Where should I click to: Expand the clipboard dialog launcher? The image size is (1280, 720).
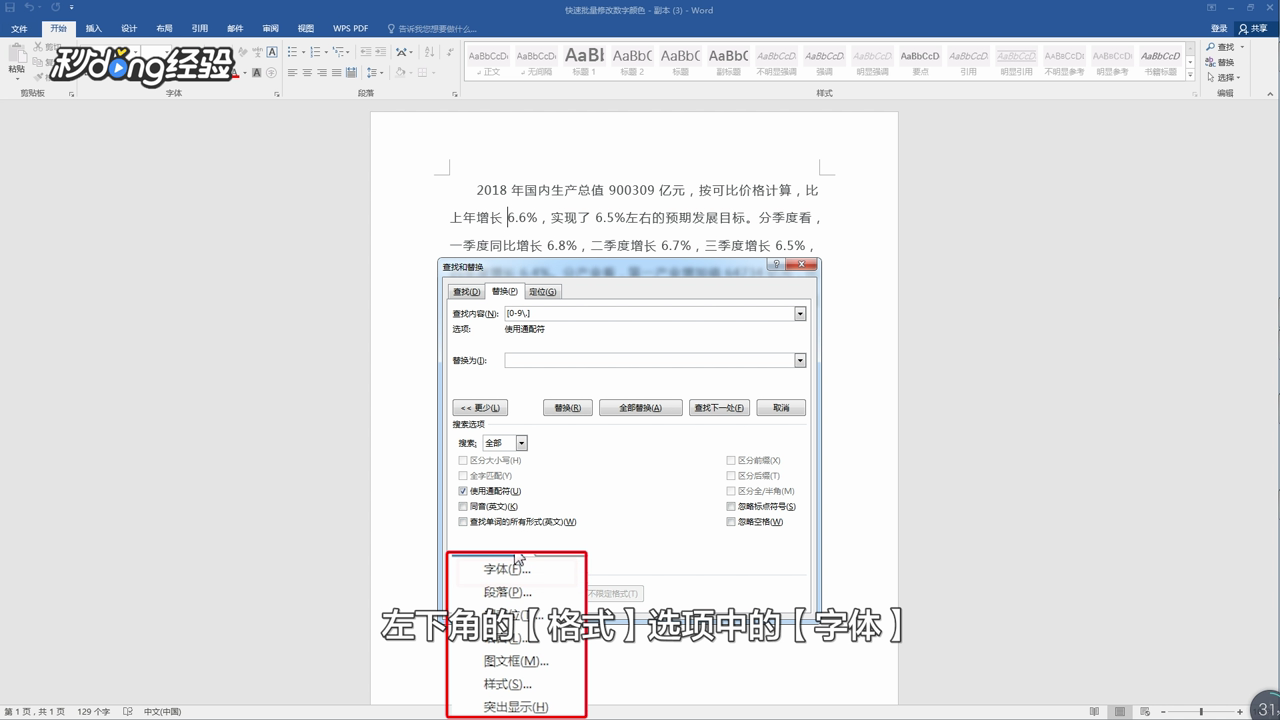(x=71, y=94)
